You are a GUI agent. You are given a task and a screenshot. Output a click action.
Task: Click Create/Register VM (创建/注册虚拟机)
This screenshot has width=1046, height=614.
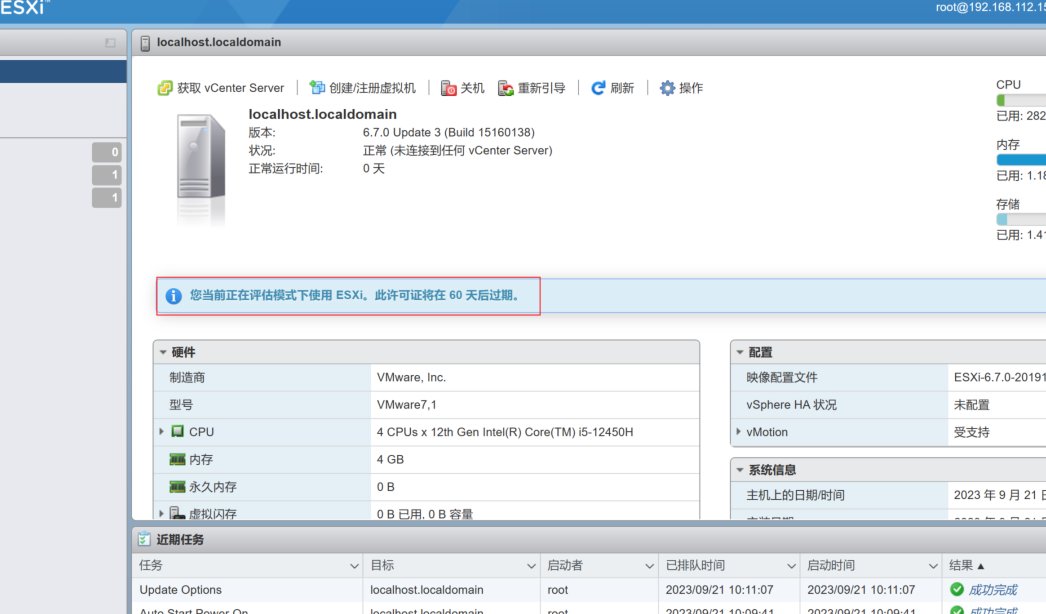pos(363,87)
